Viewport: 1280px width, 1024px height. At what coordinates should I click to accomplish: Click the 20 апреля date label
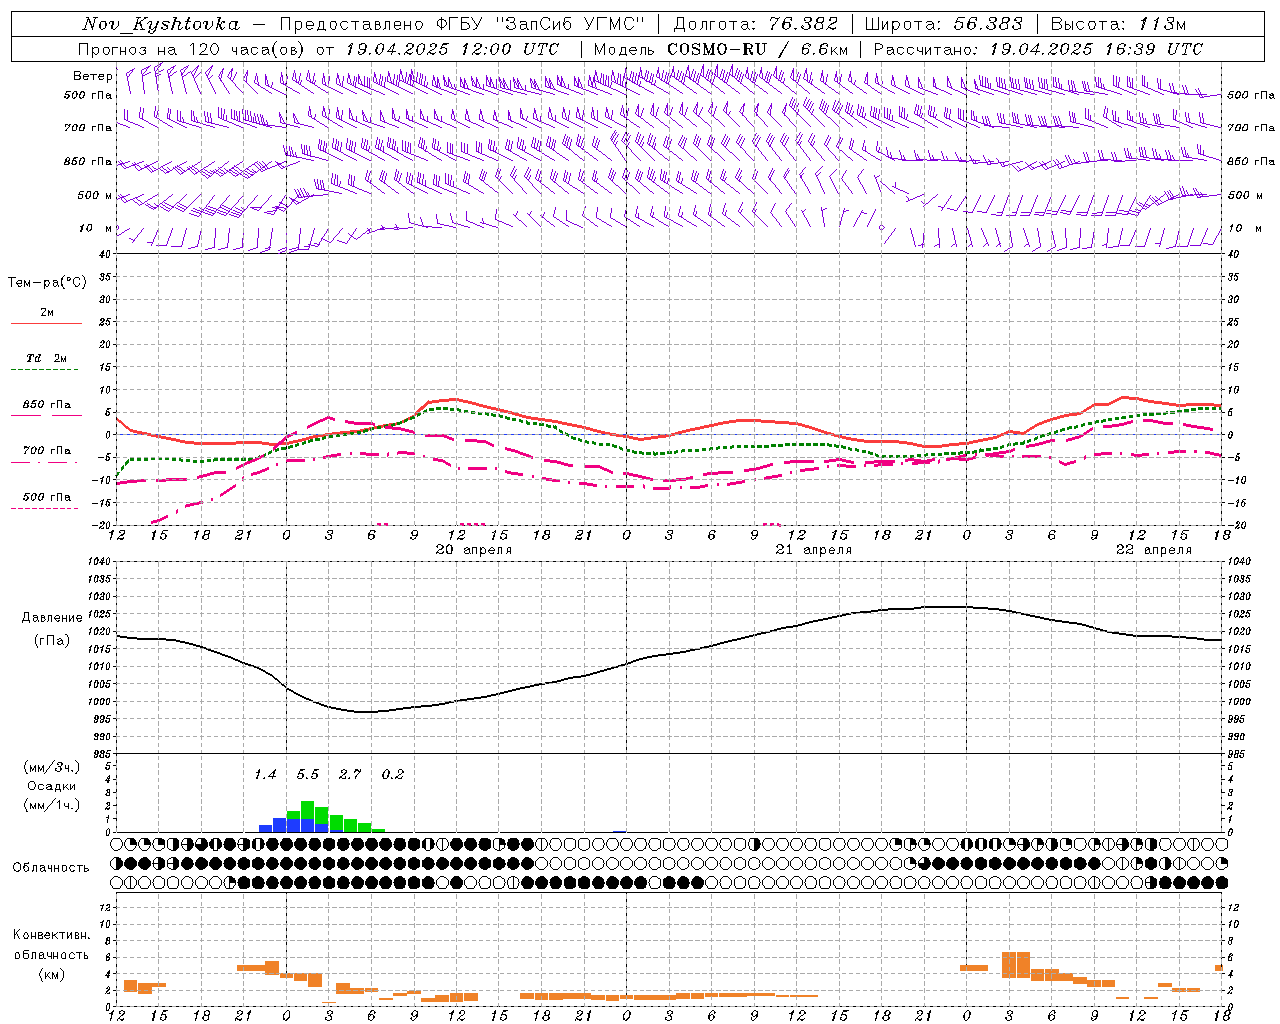[x=474, y=550]
